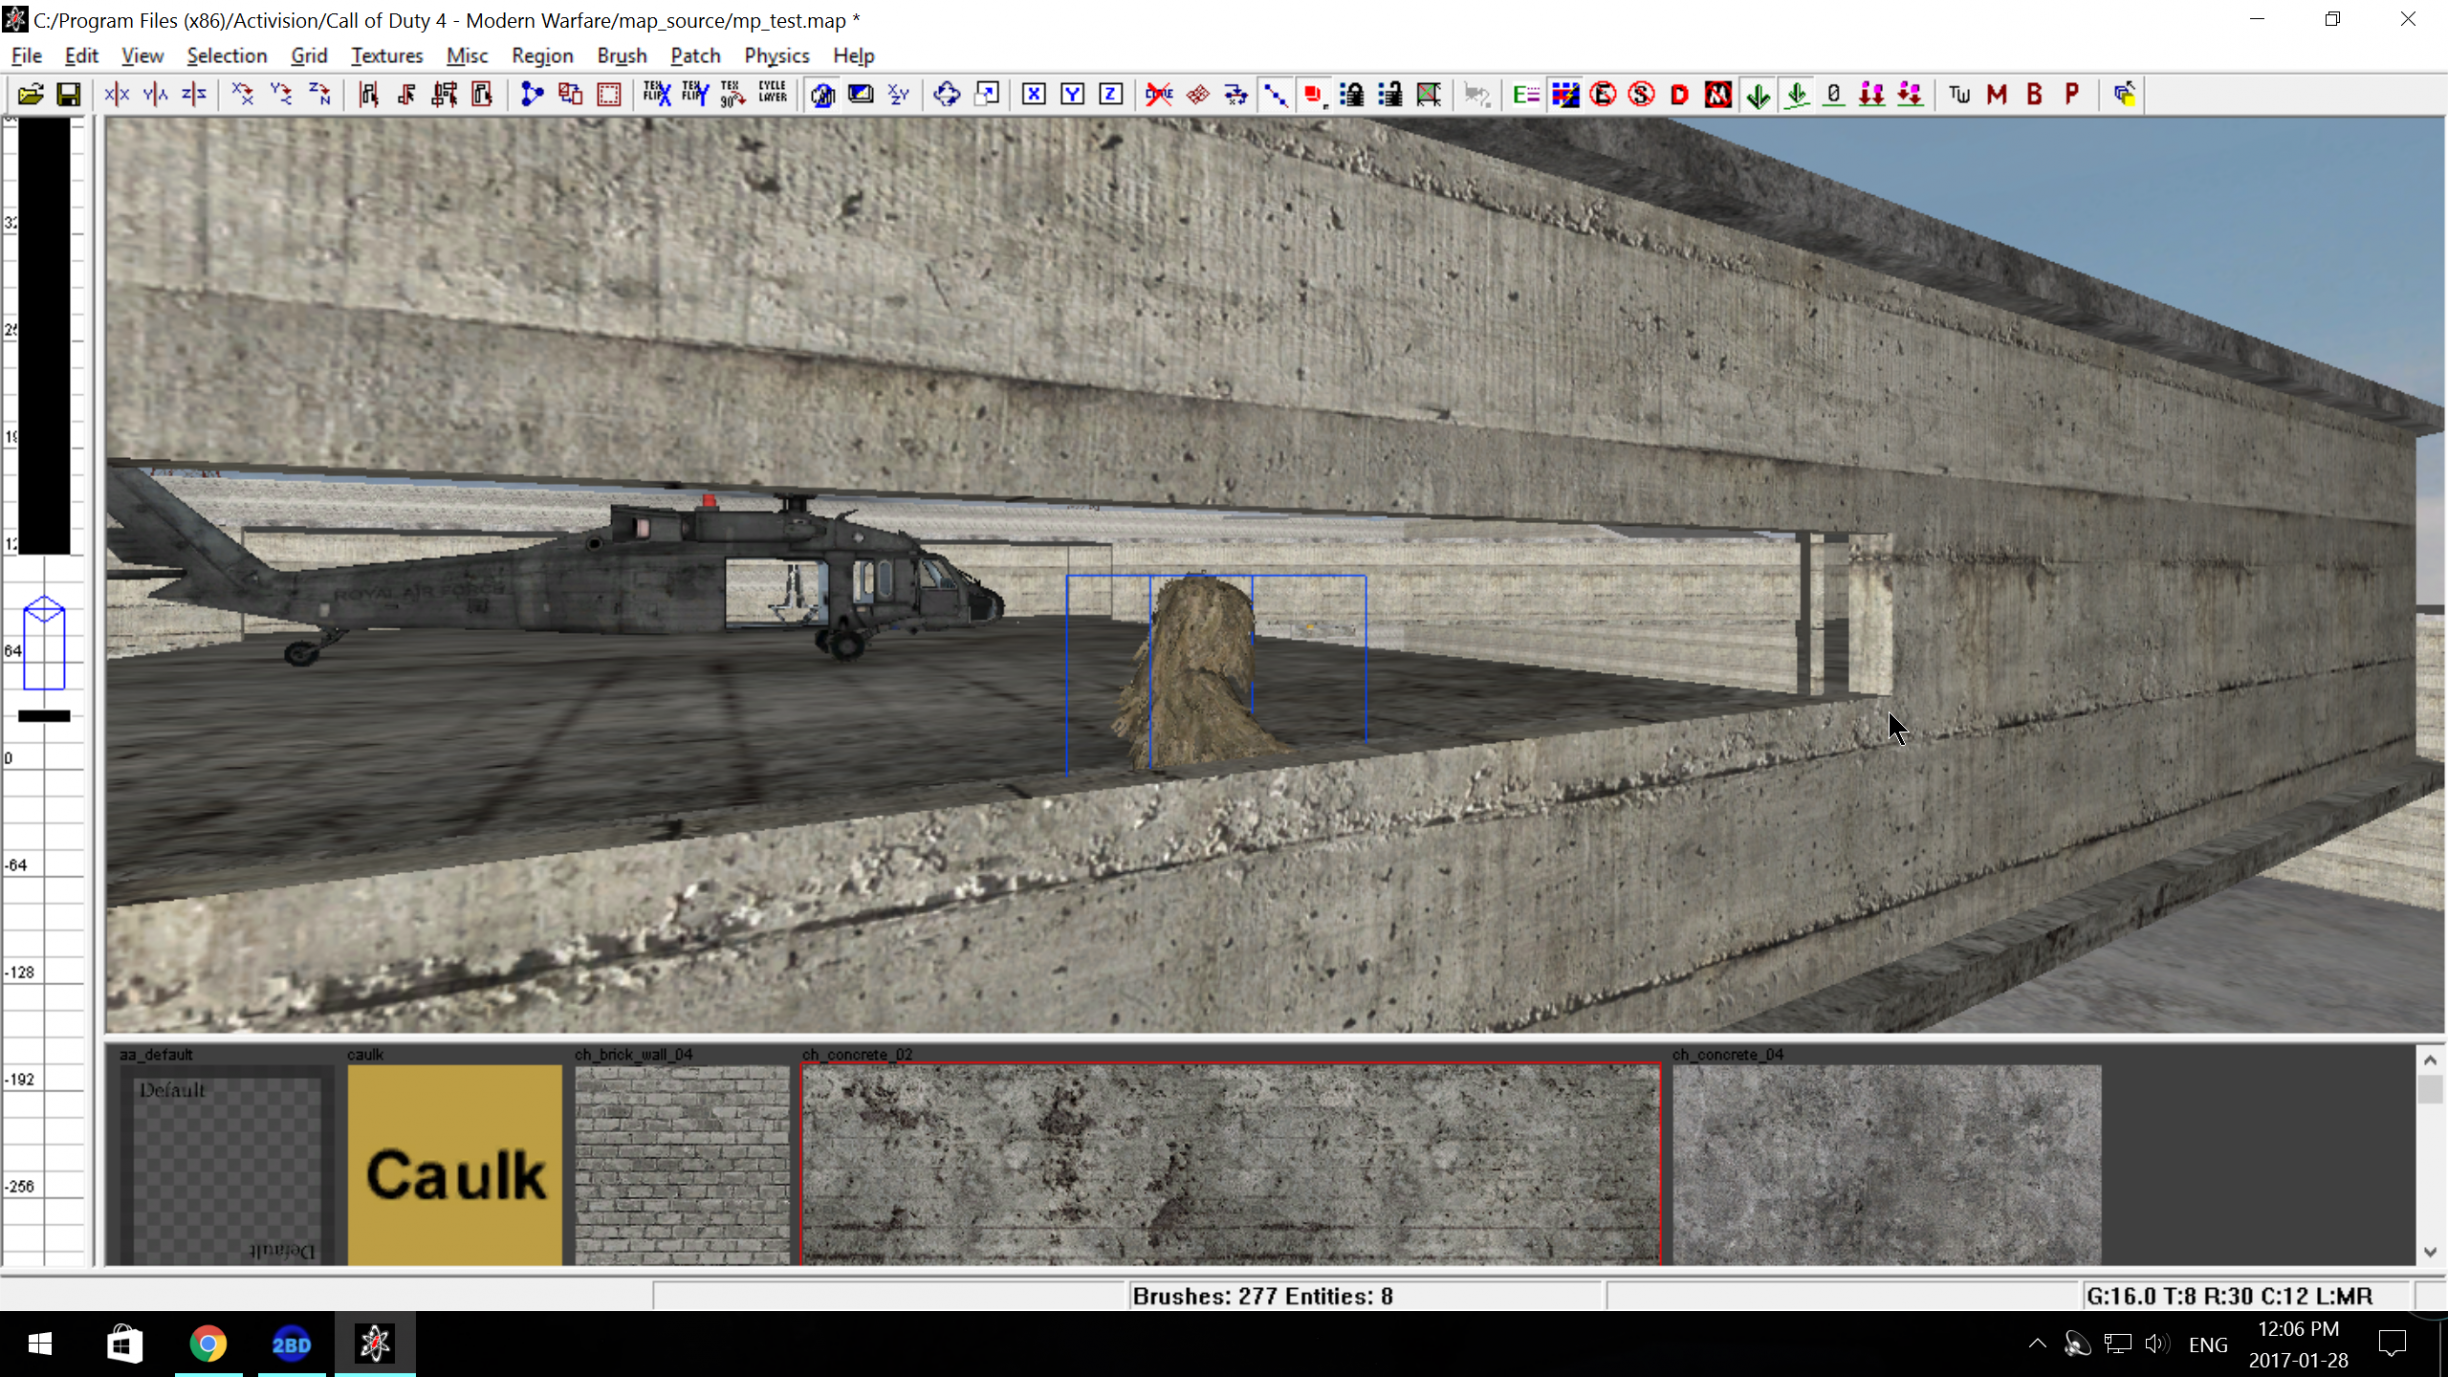
Task: Toggle the green down arrow button
Action: pyautogui.click(x=1758, y=94)
